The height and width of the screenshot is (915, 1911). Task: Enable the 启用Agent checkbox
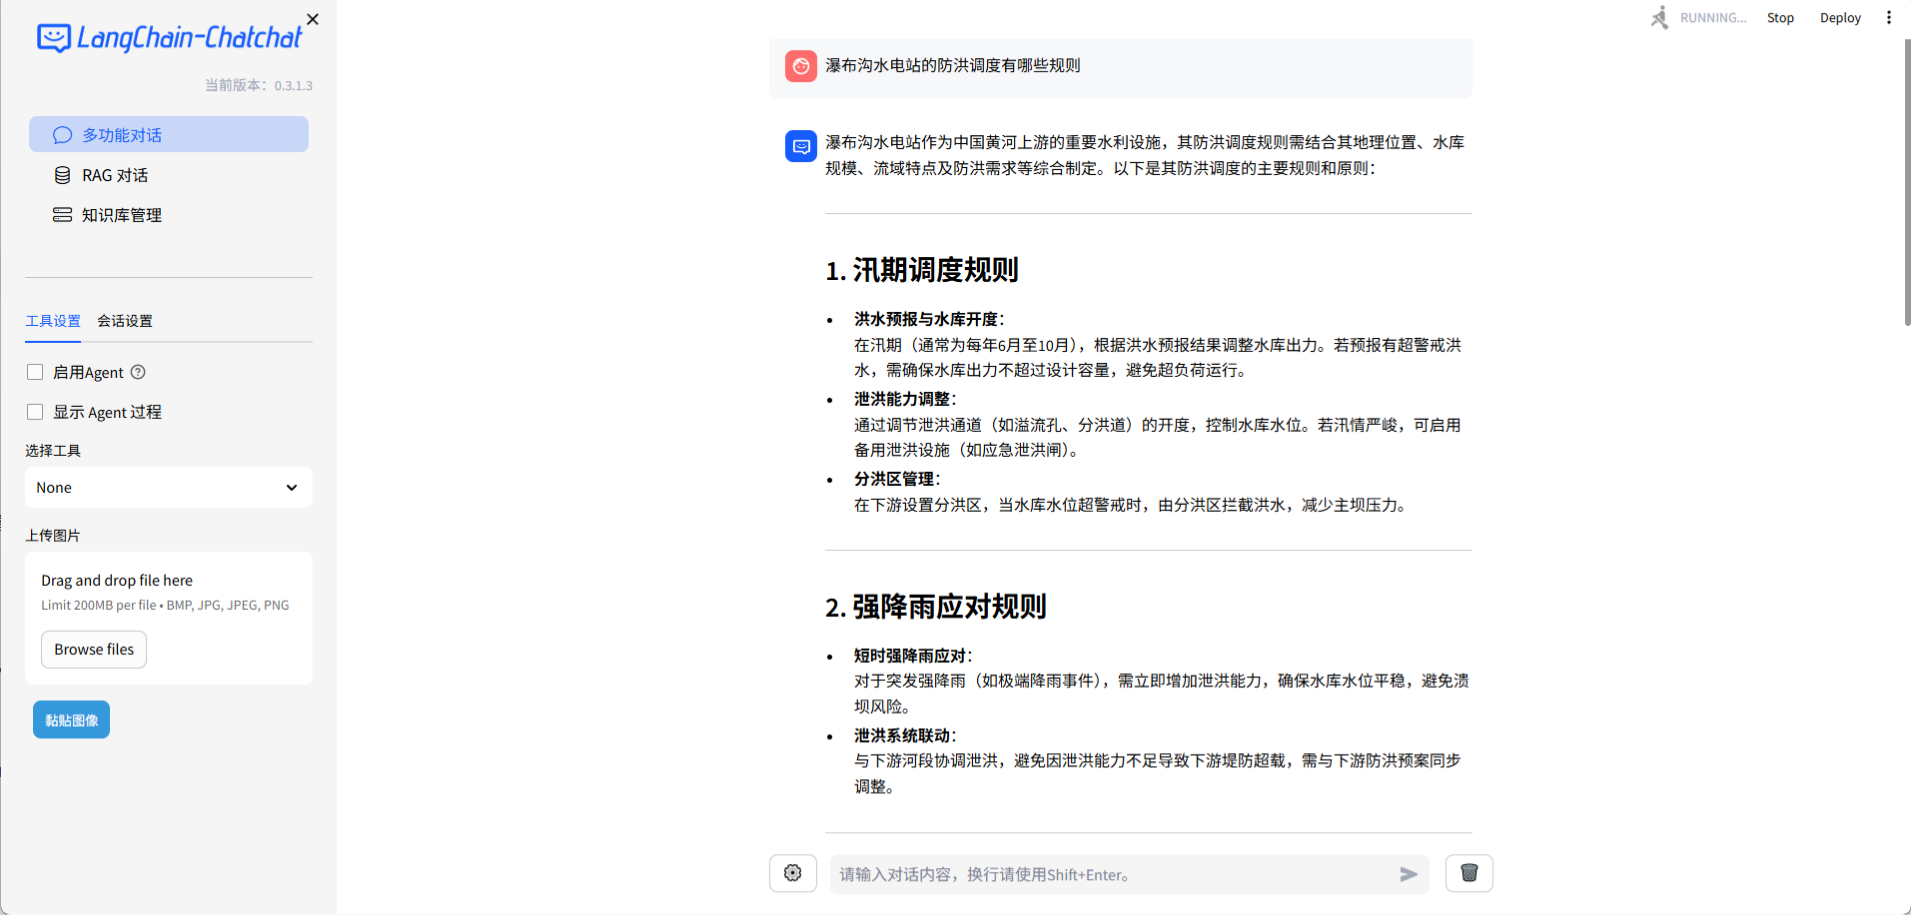(35, 372)
